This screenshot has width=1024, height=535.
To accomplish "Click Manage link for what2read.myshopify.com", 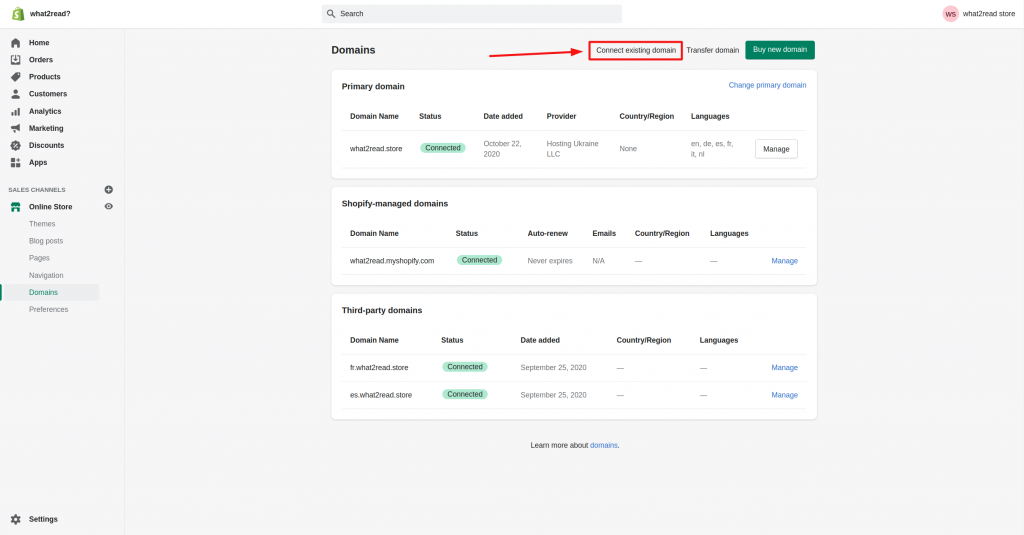I will tap(784, 261).
